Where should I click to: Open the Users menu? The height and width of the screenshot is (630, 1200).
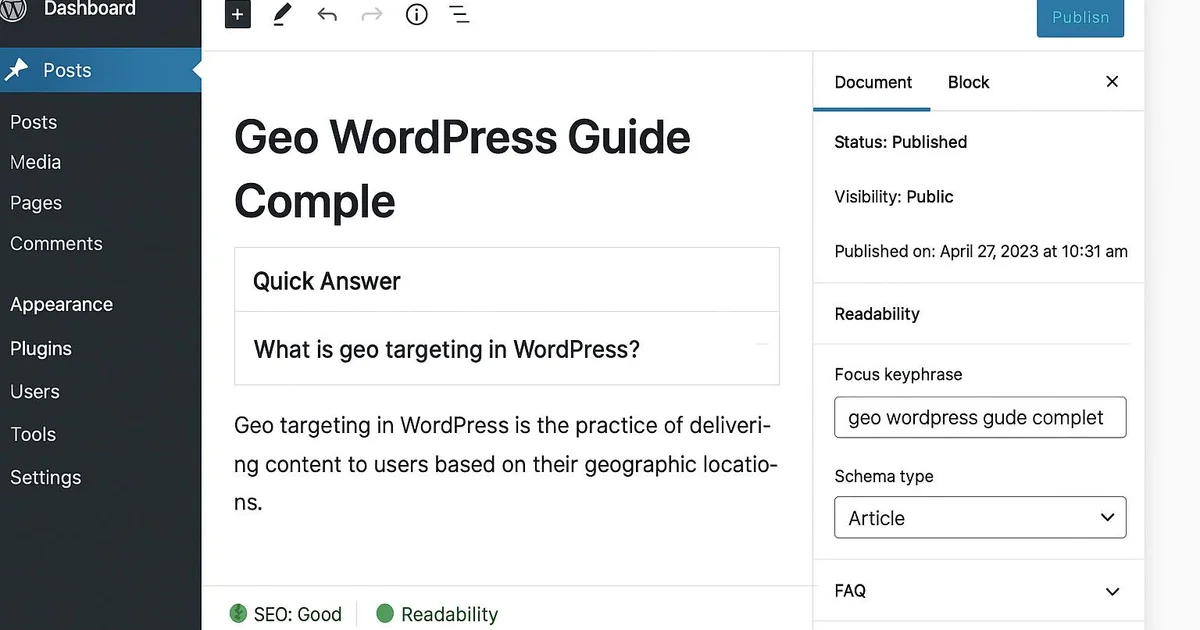pos(35,392)
